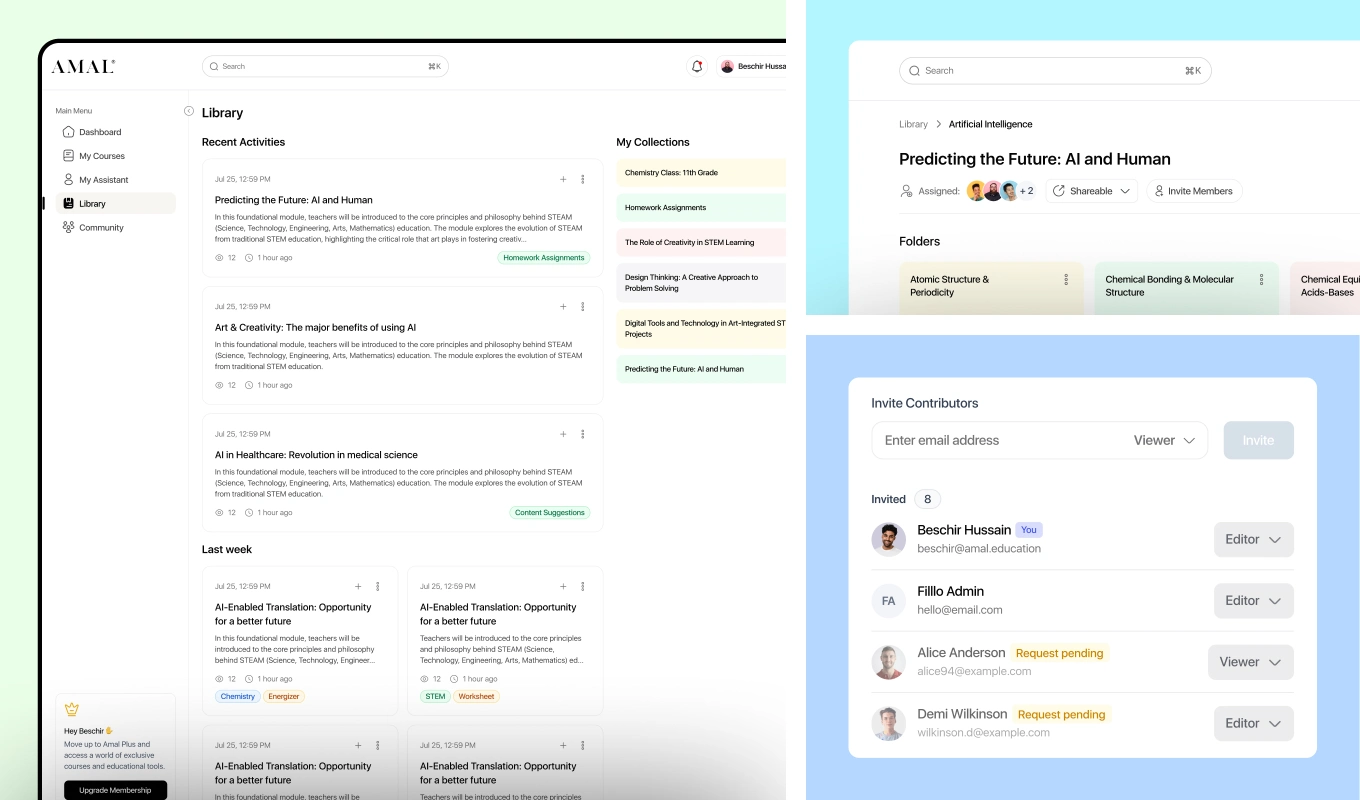Open Homework Assignments collection
The width and height of the screenshot is (1360, 800).
[x=701, y=208]
